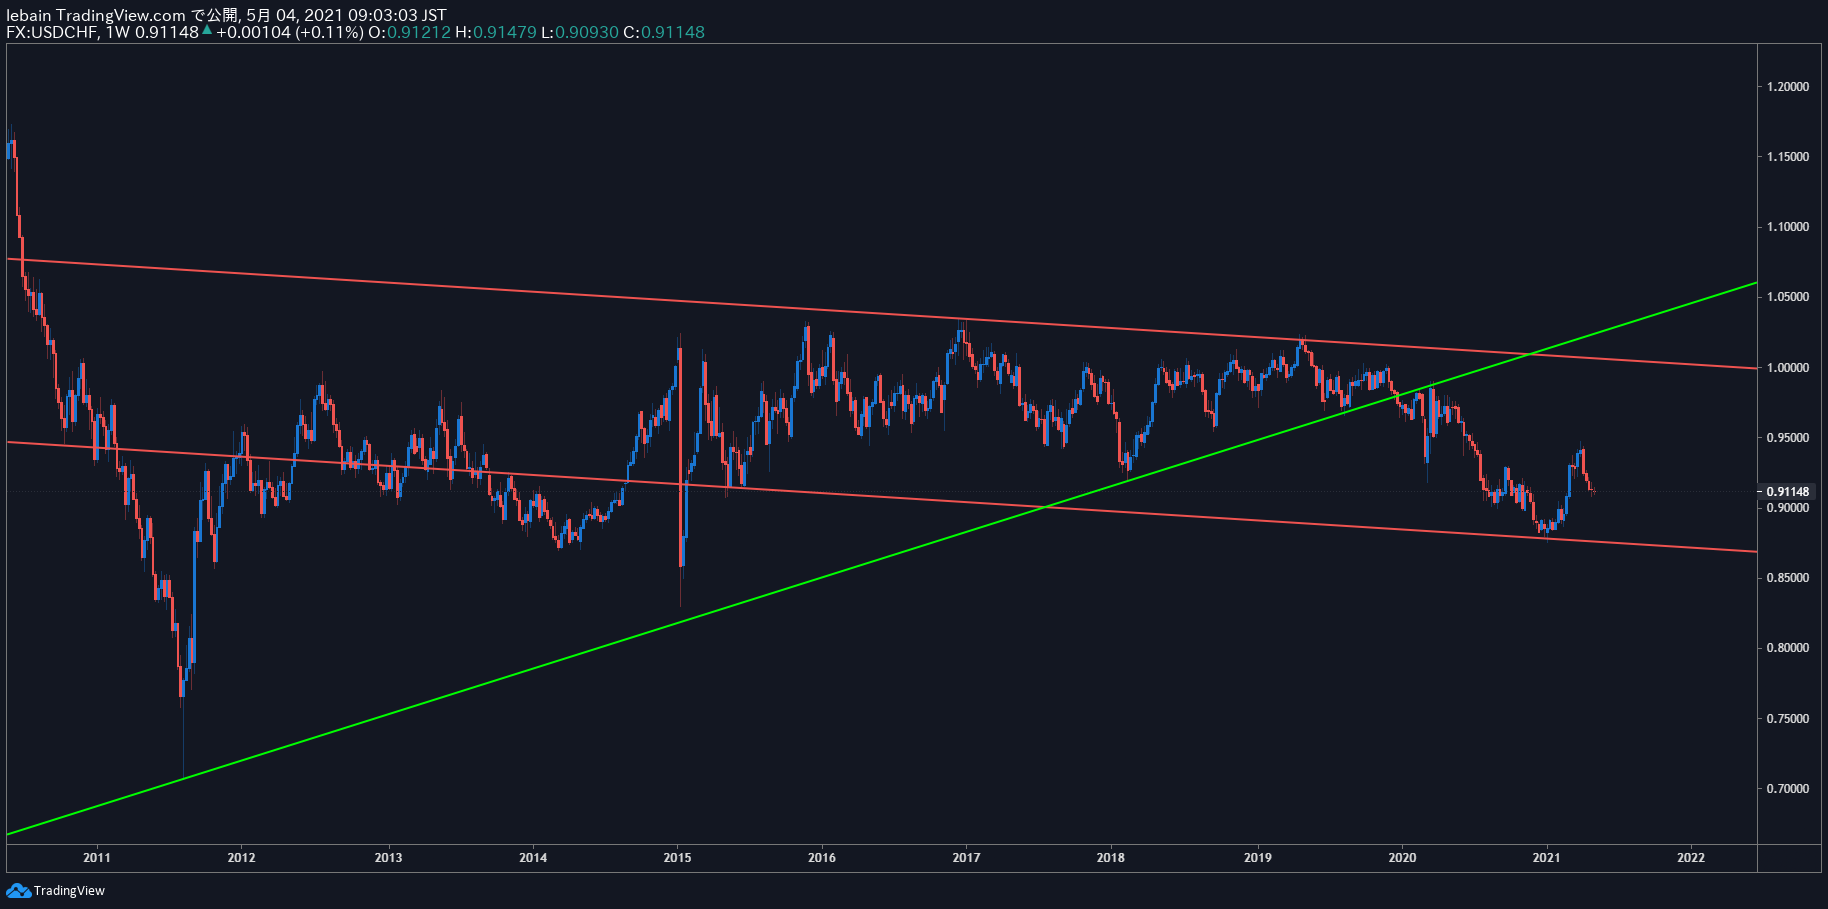
Task: Click the 2019 label on time axis
Action: click(1258, 857)
